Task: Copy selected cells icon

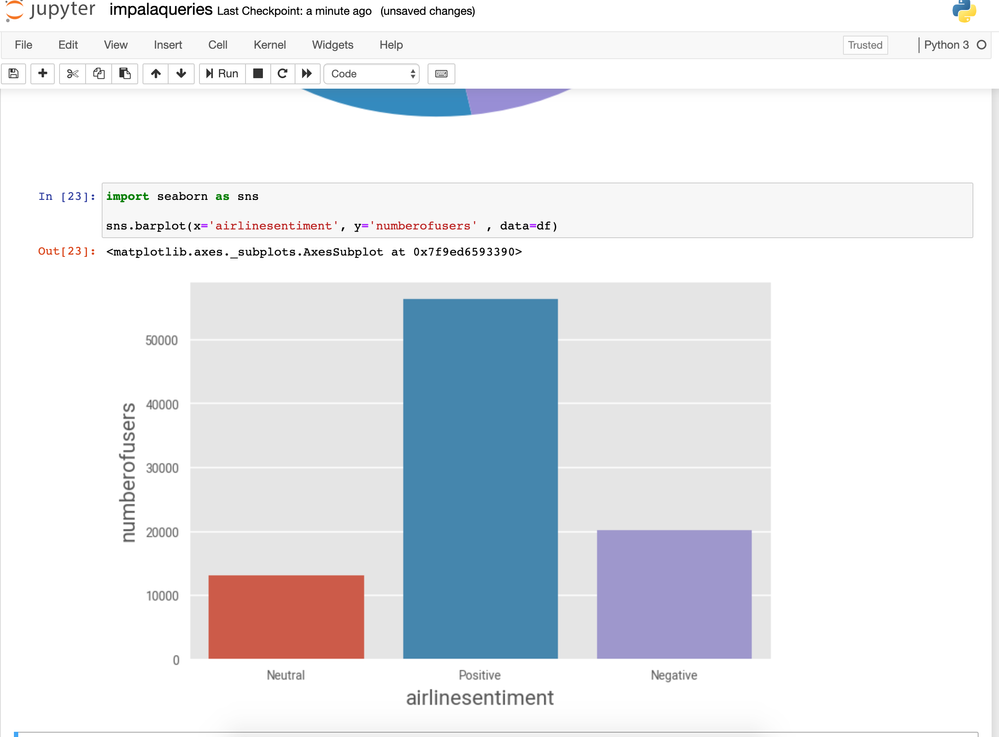Action: click(x=99, y=73)
